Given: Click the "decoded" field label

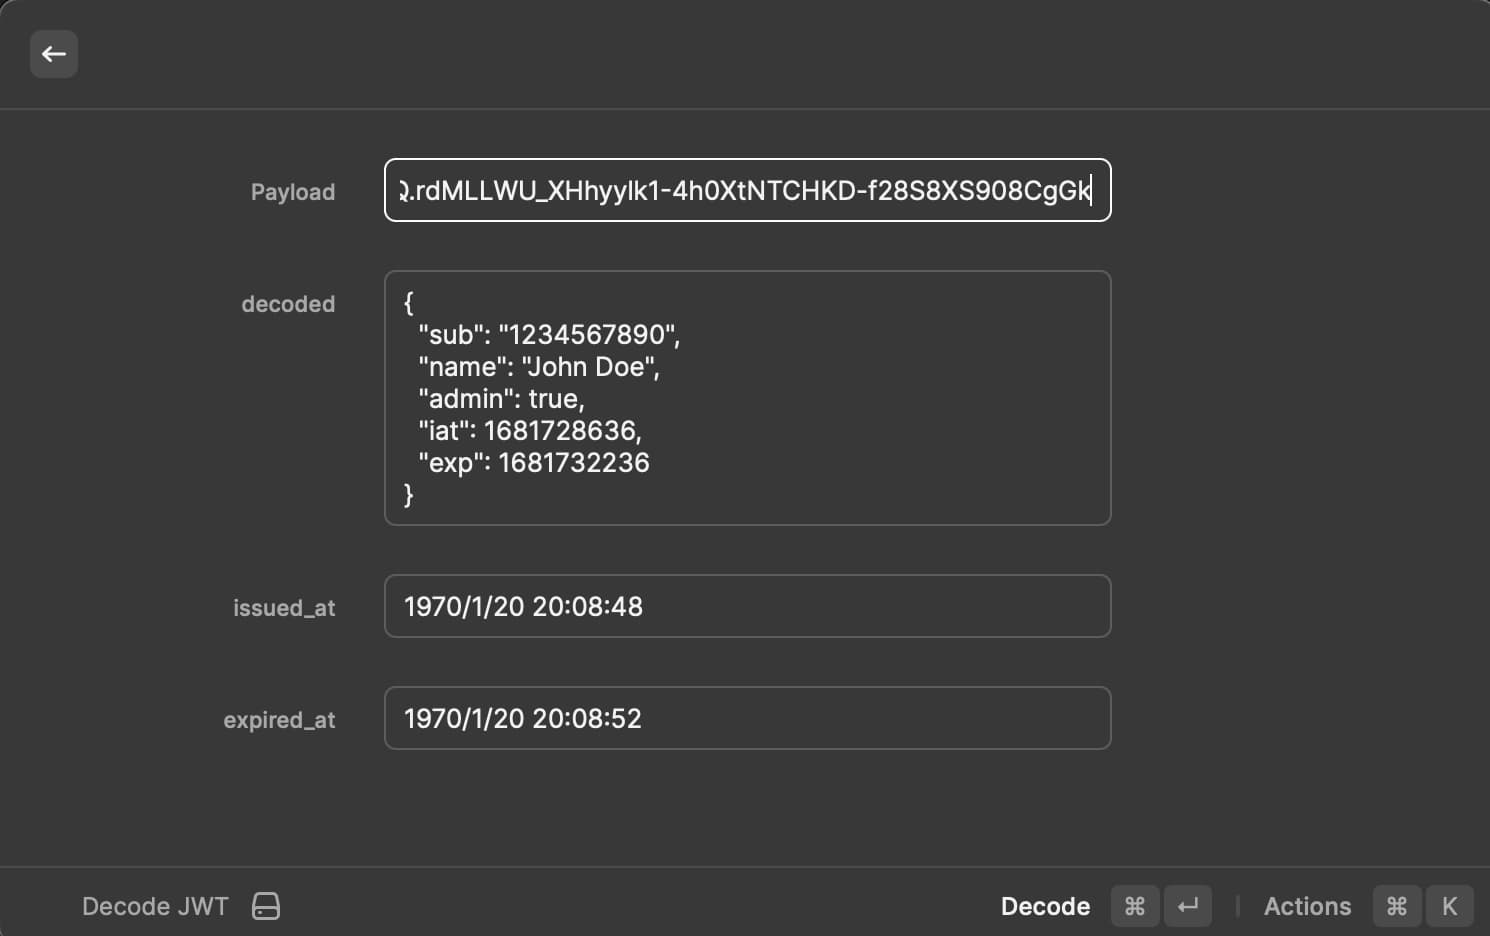Looking at the screenshot, I should pos(288,304).
